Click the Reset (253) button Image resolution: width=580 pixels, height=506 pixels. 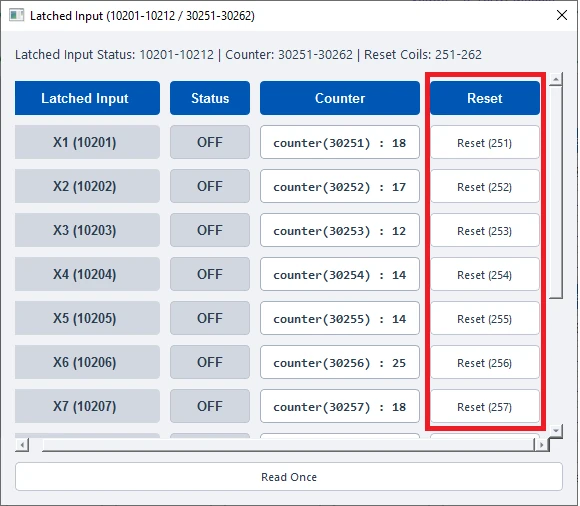point(485,230)
